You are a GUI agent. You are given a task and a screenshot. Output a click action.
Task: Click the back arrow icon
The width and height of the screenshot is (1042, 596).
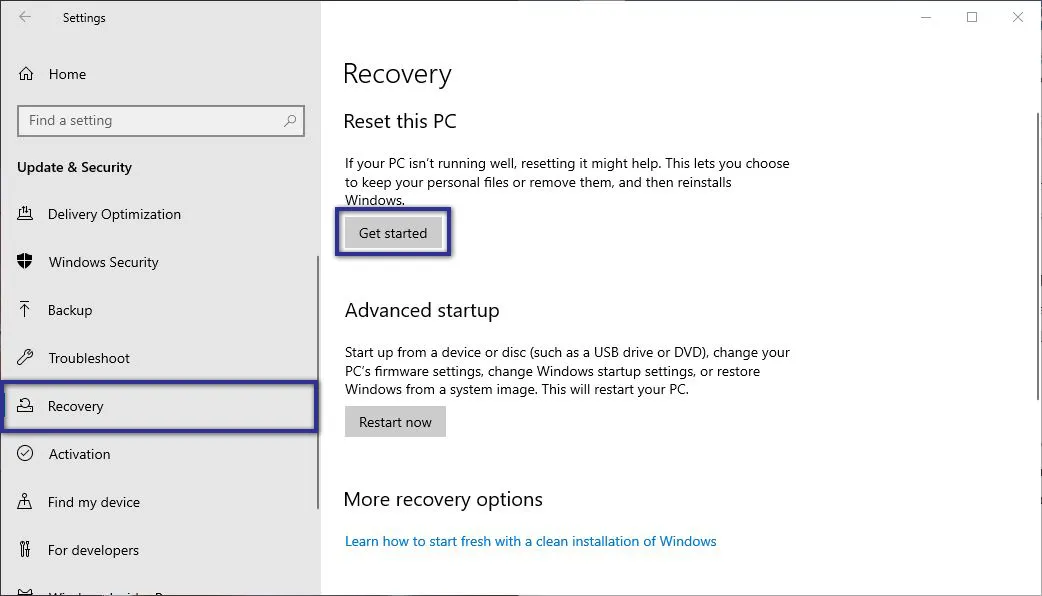[x=24, y=17]
